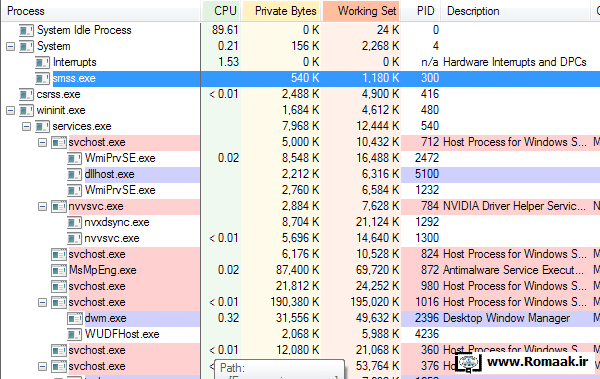Click the 1.53 CPU value
Screen dimensions: 600x379
pyautogui.click(x=228, y=62)
